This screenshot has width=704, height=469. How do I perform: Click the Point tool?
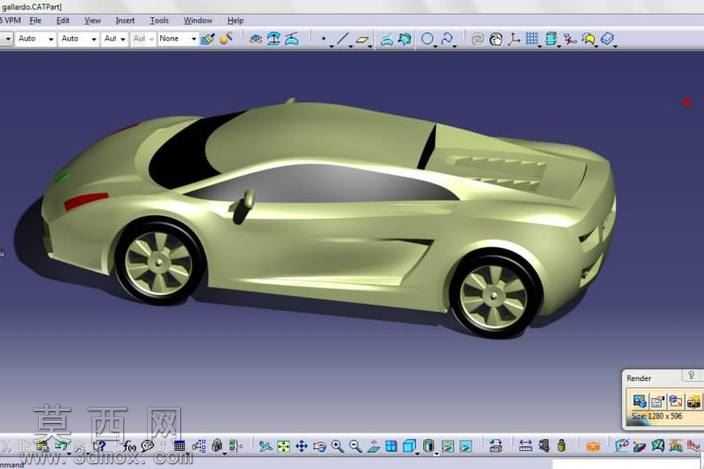click(324, 39)
